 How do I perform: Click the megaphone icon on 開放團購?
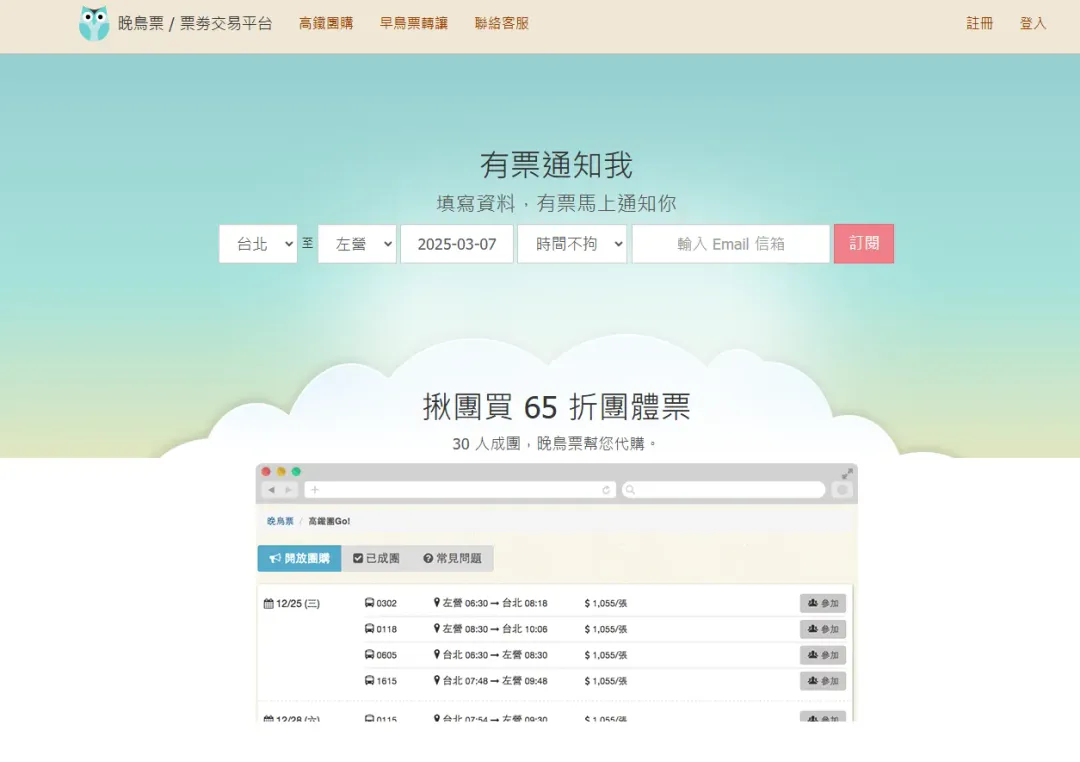pyautogui.click(x=275, y=558)
